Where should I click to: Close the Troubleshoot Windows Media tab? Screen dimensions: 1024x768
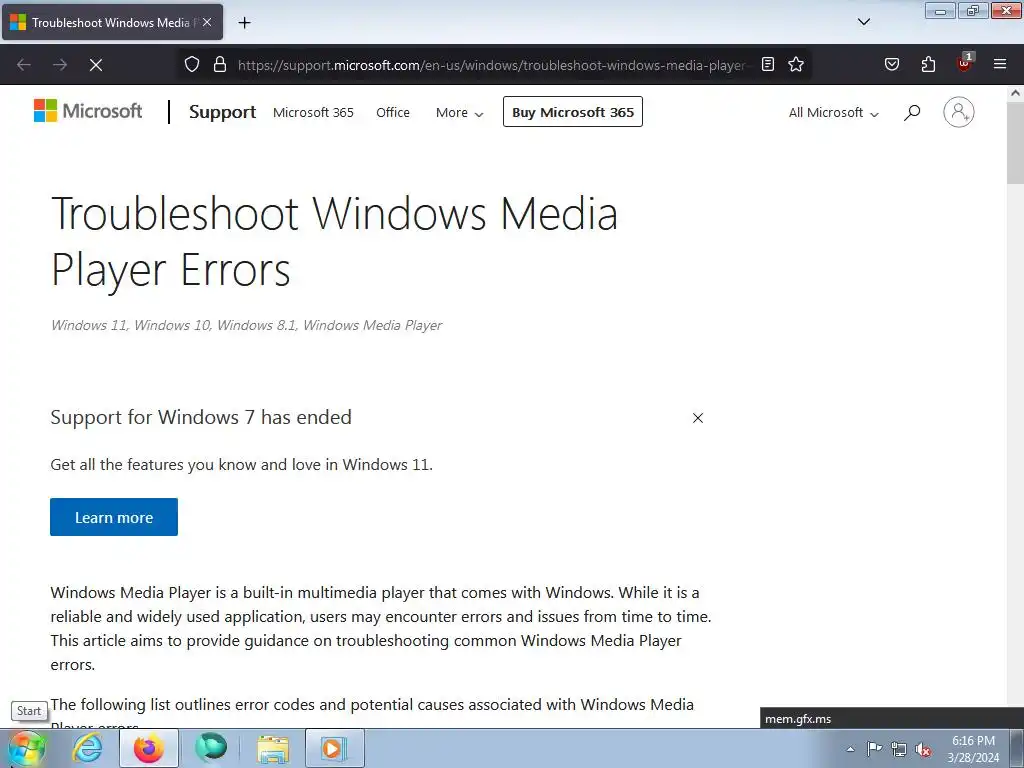coord(207,22)
